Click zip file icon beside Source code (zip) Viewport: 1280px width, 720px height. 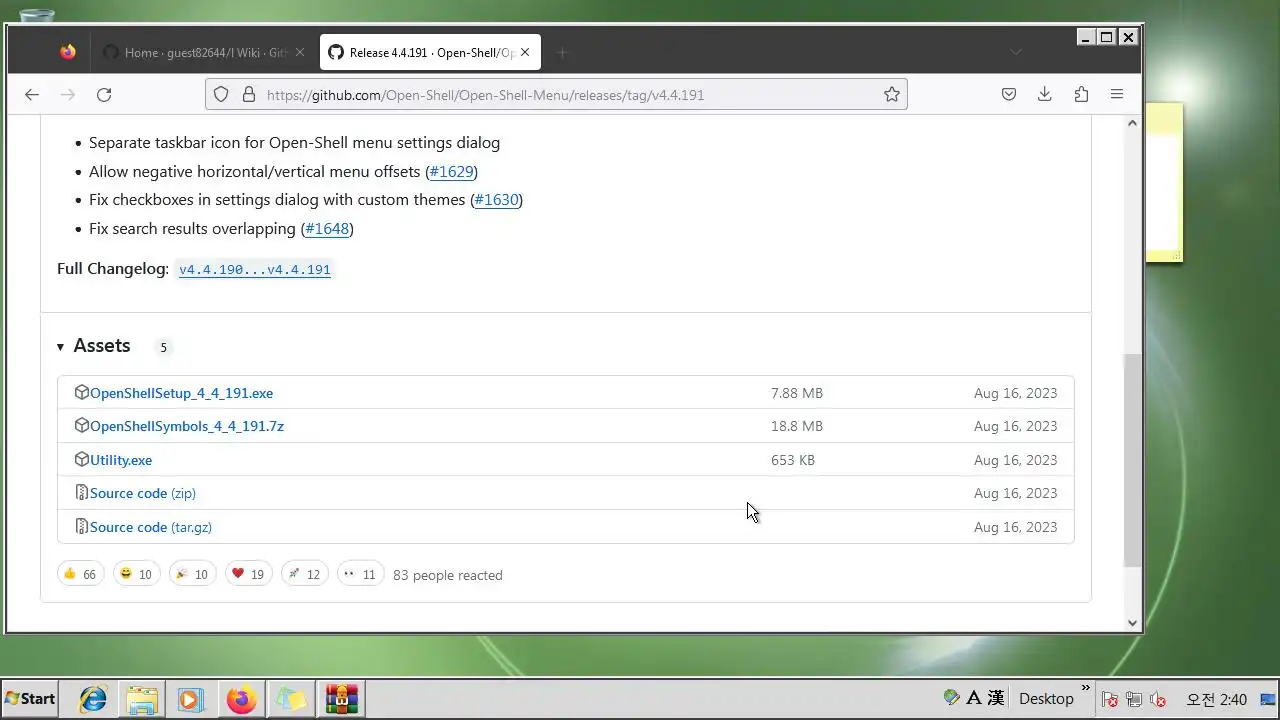pos(82,492)
